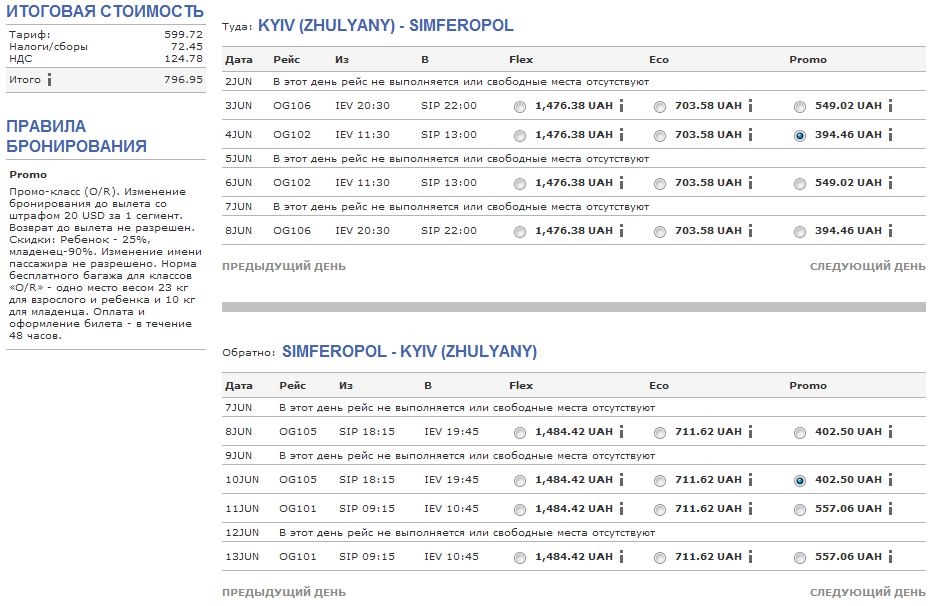Click arrival time IEV 10:45 on 11JUN
The width and height of the screenshot is (935, 606).
[451, 509]
